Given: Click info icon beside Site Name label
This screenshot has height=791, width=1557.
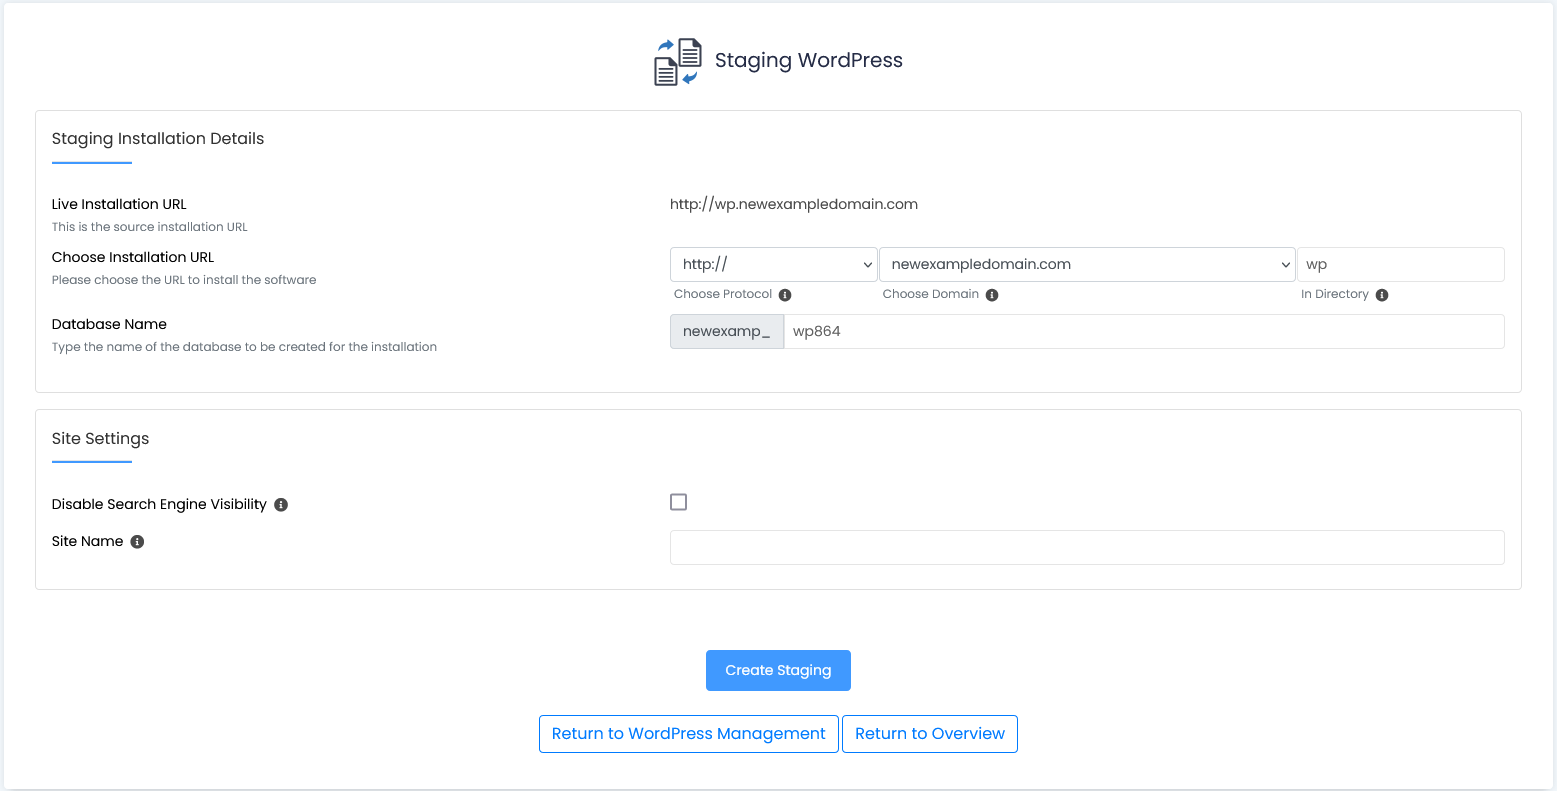Looking at the screenshot, I should tap(138, 542).
